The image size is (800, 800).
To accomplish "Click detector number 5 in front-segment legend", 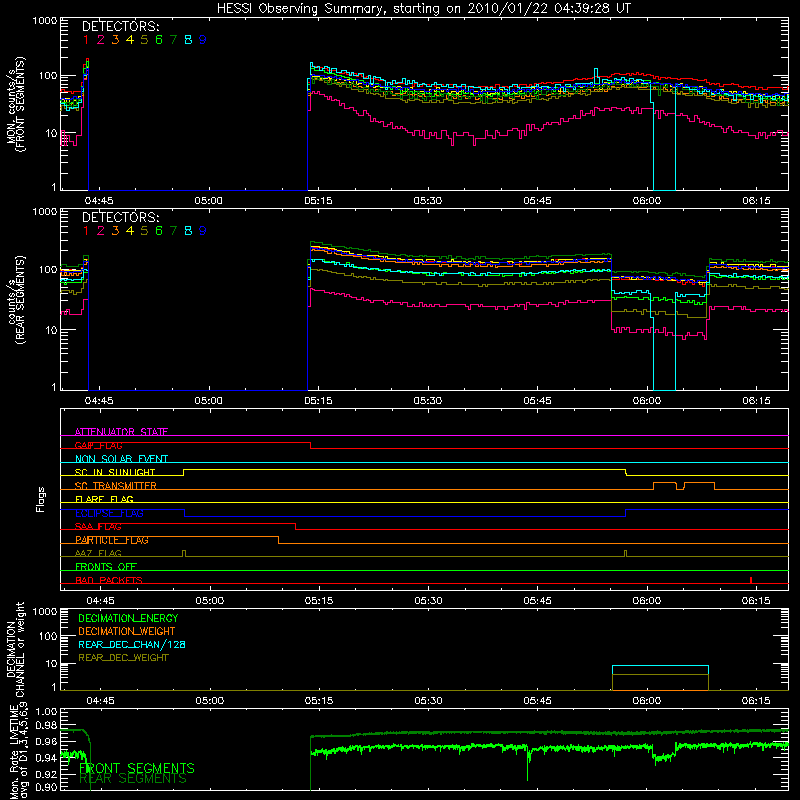I will (x=144, y=40).
